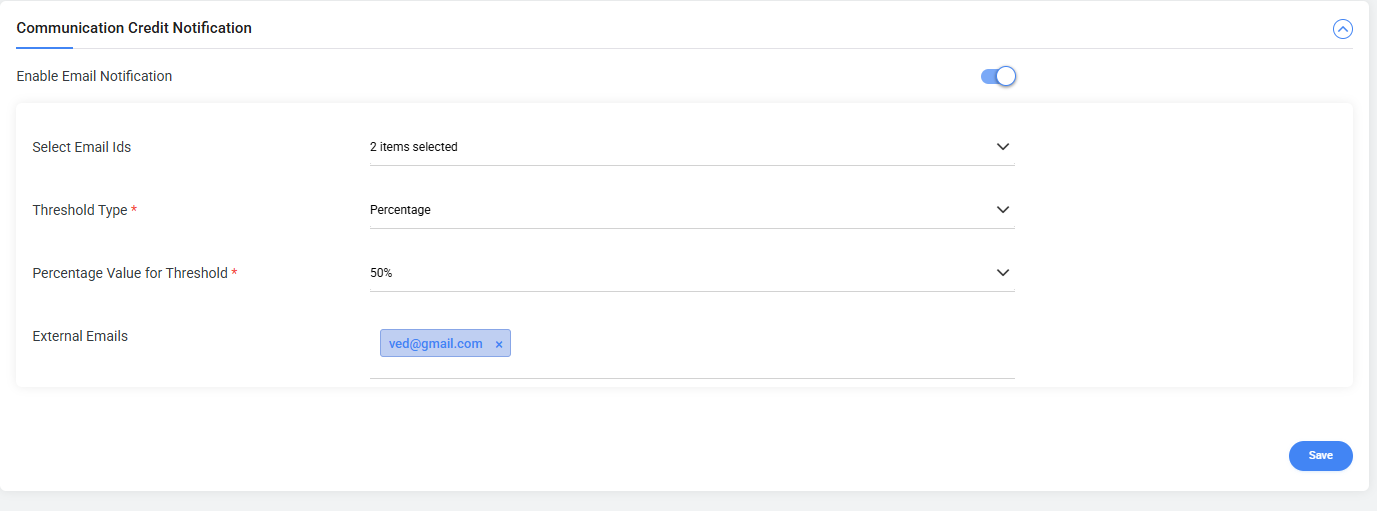Open the dropdown showing 50% value
This screenshot has height=511, width=1377.
(x=680, y=273)
